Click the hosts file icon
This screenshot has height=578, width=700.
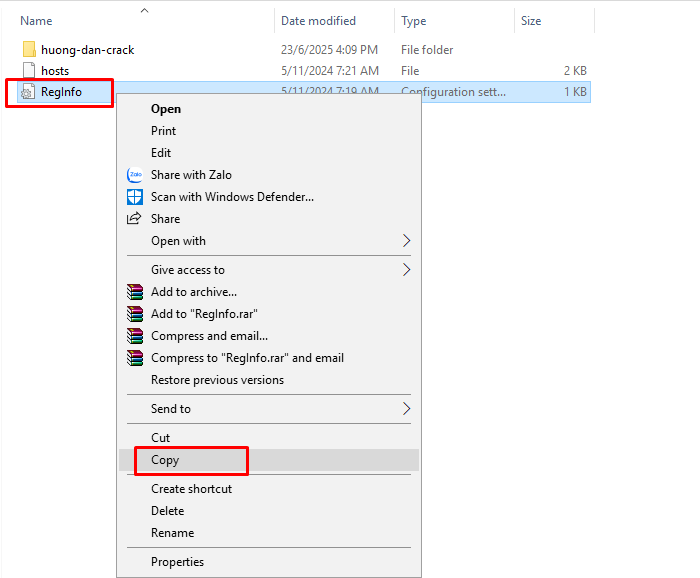(x=29, y=71)
